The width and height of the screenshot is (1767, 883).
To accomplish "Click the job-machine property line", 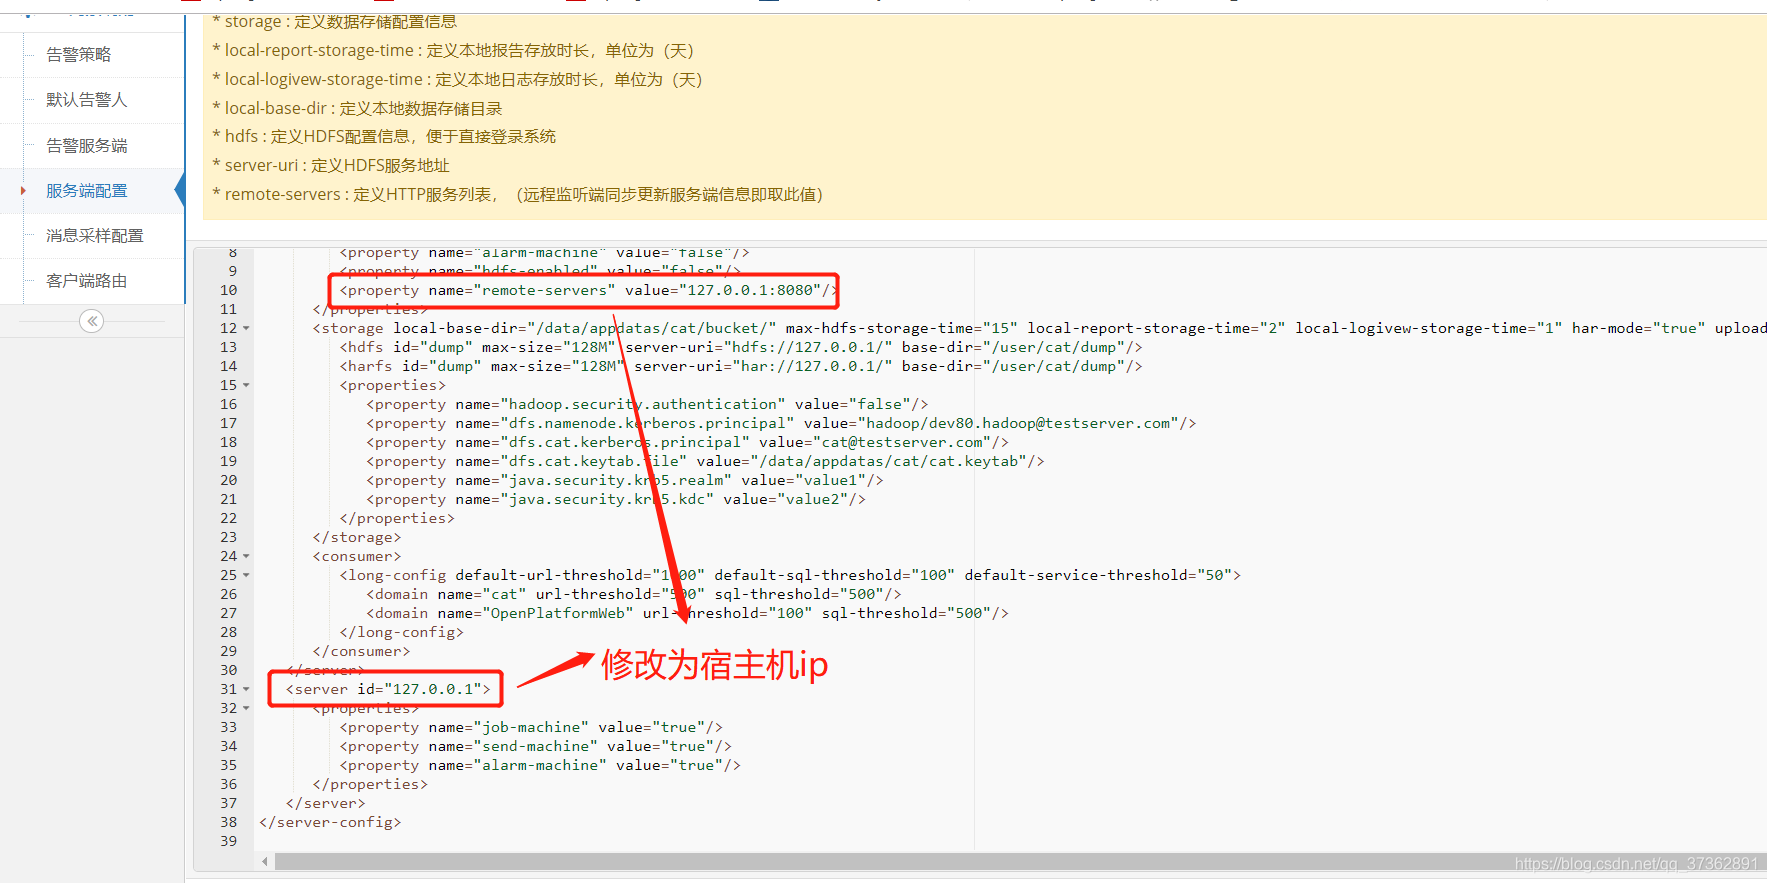I will [530, 727].
